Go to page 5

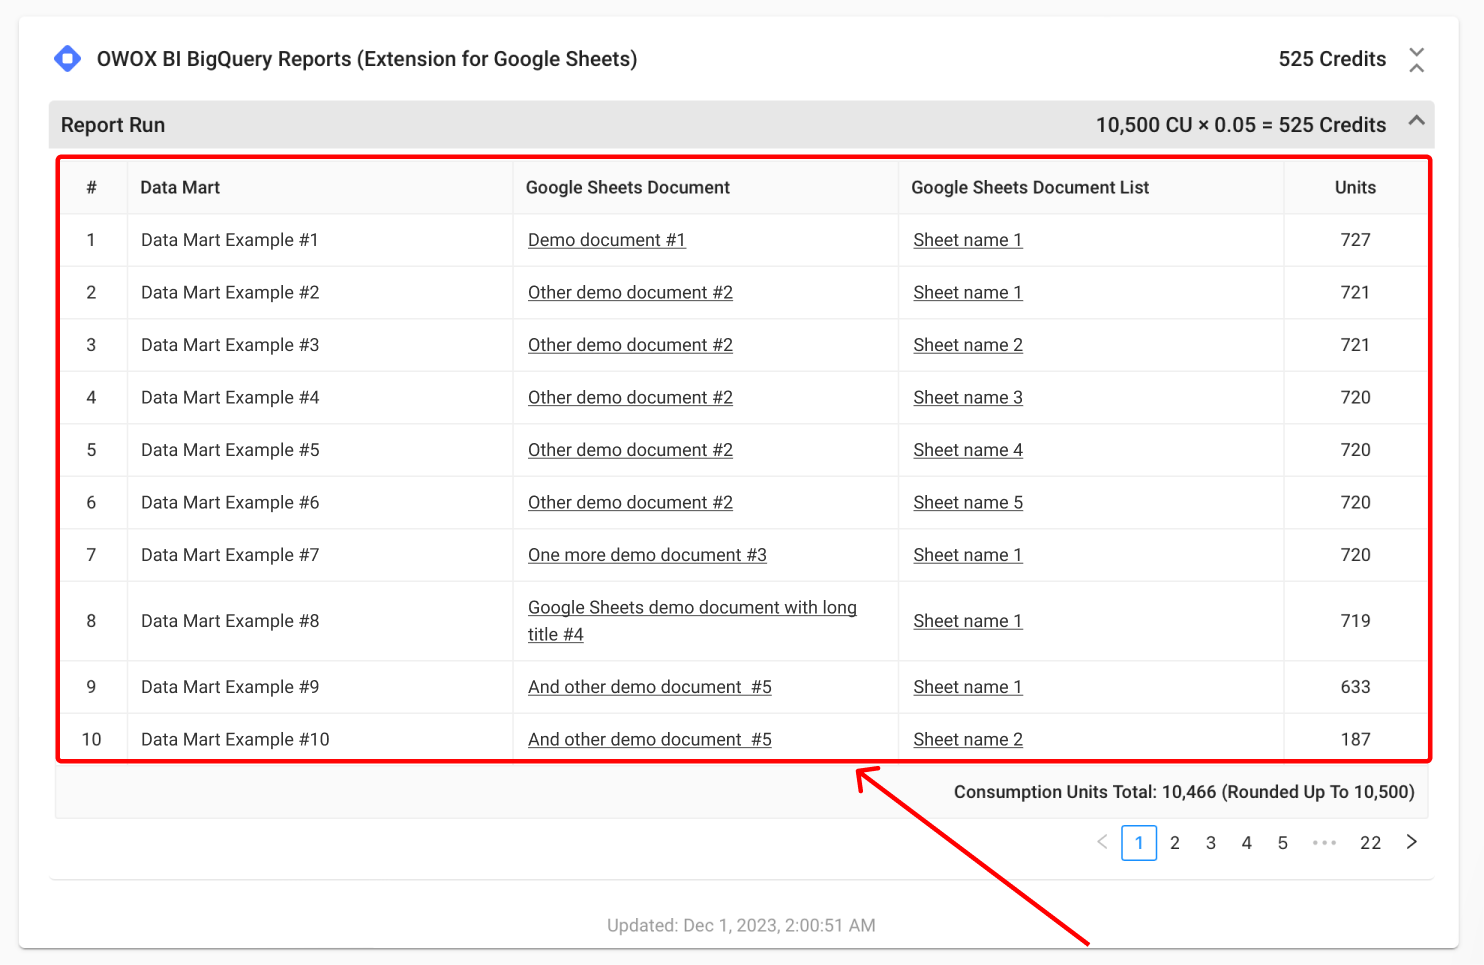1283,843
